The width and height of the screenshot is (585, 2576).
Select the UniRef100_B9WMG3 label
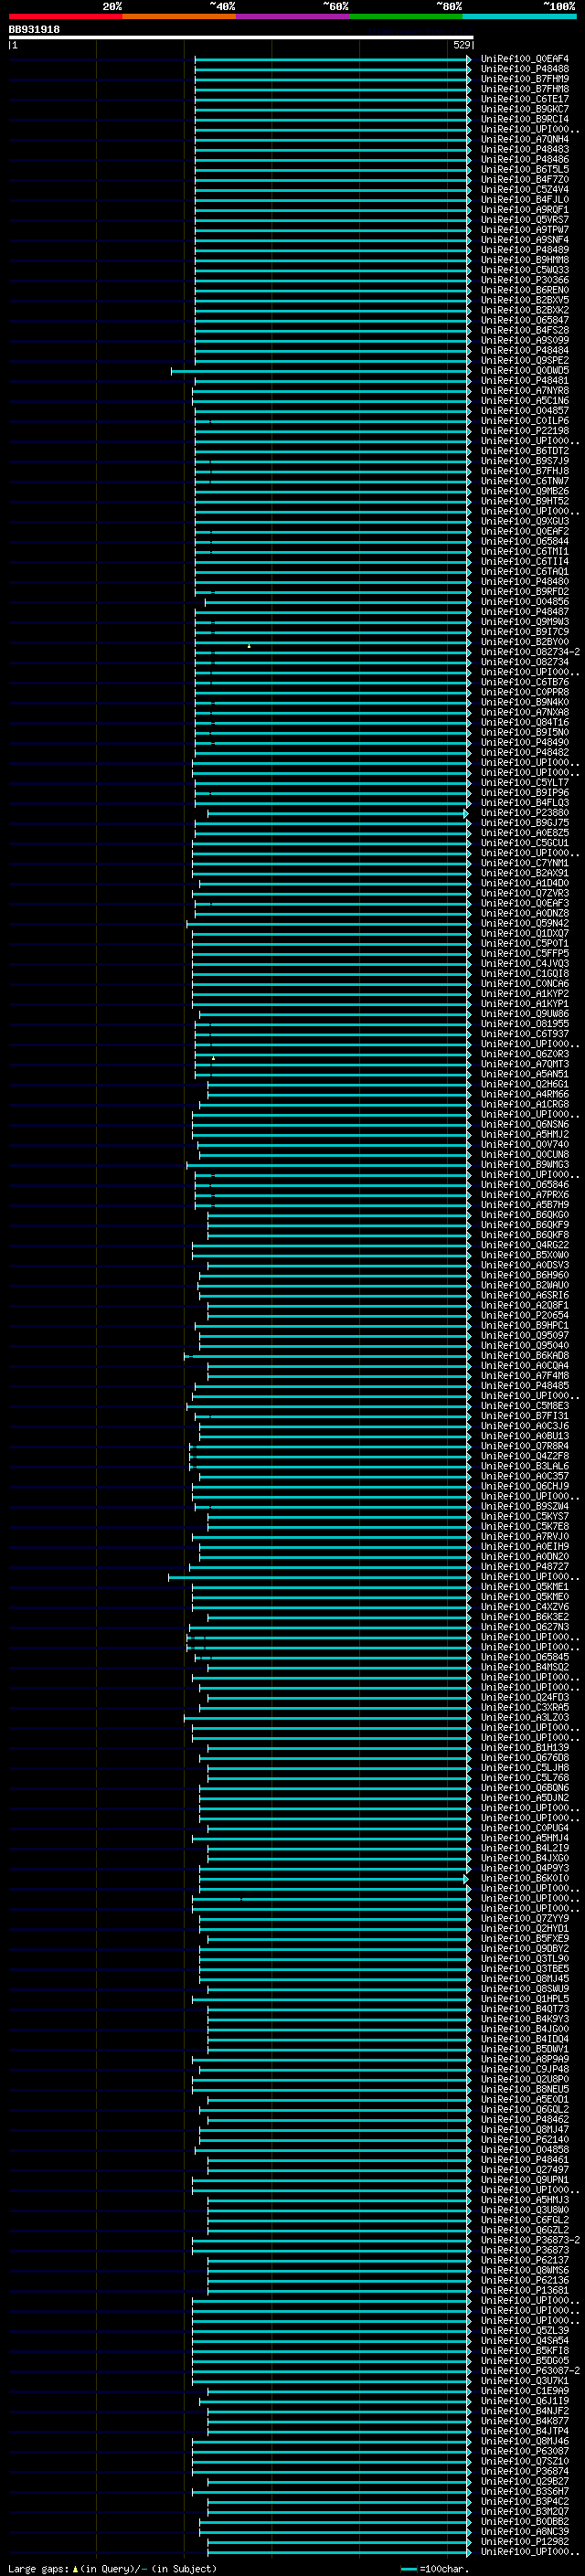524,1165
